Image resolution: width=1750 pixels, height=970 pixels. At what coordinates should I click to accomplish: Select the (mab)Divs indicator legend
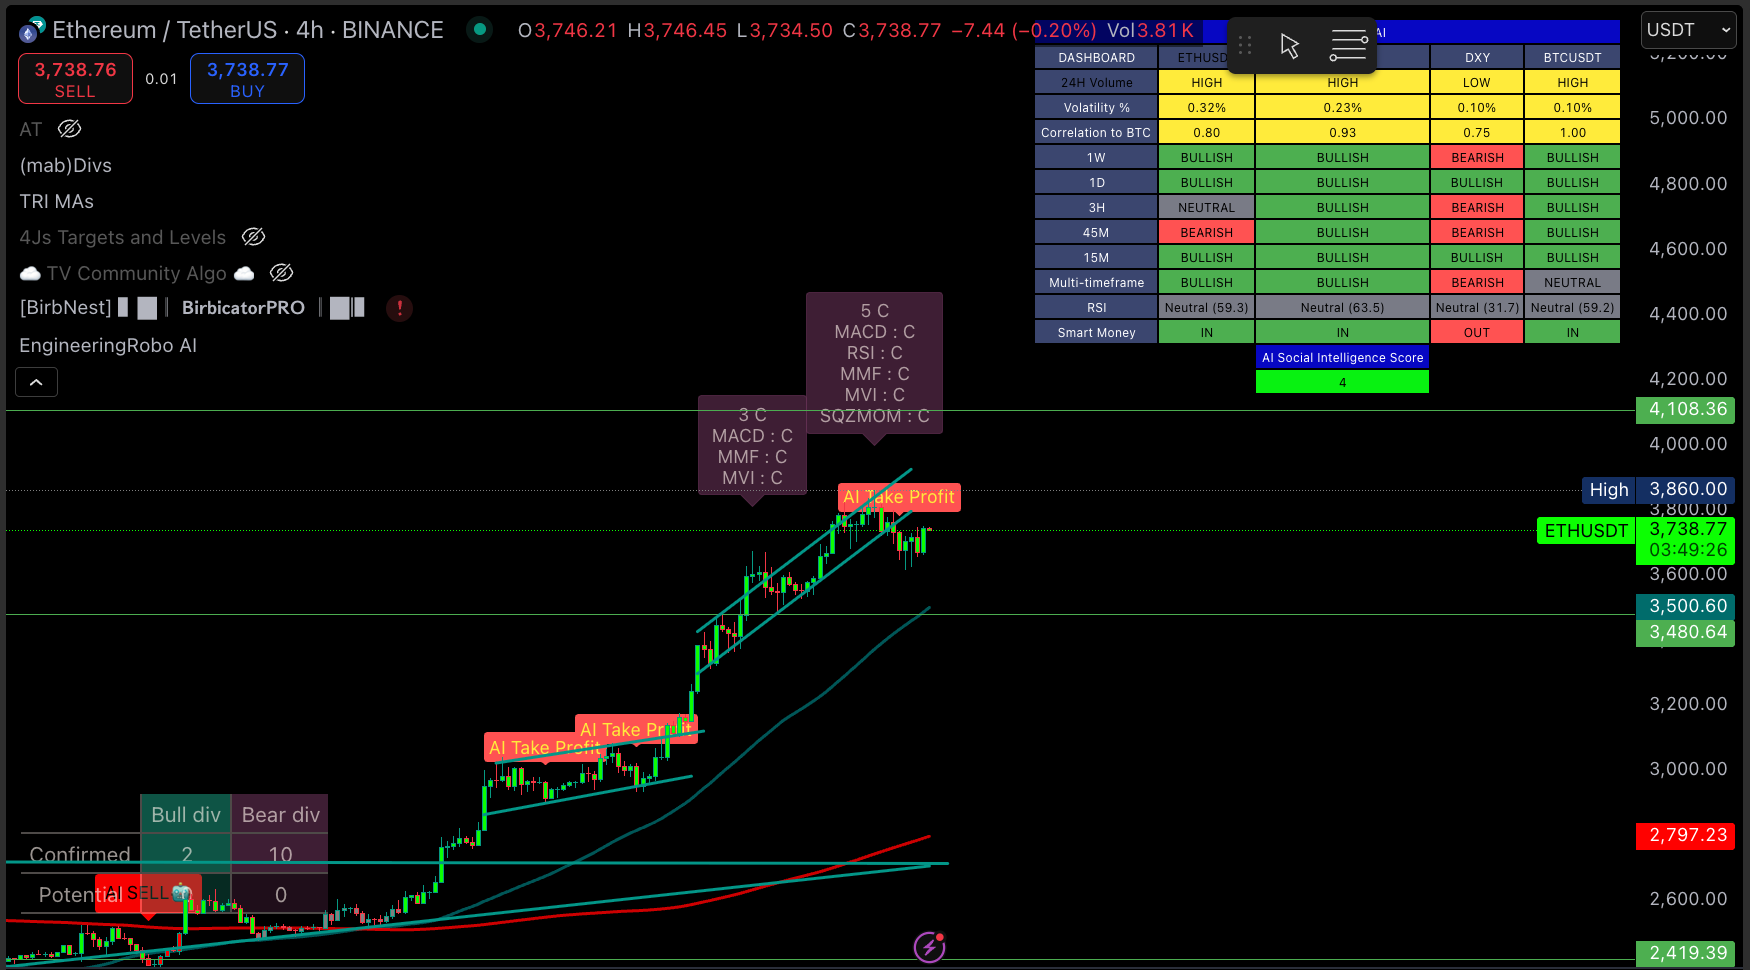pos(66,166)
